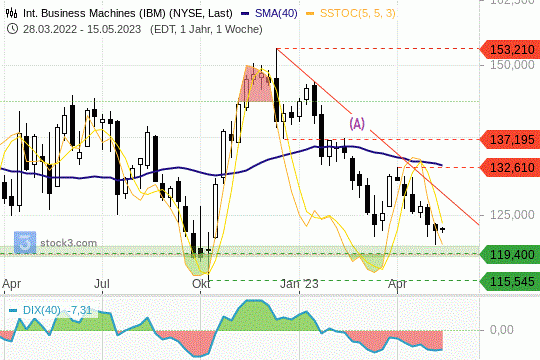Viewport: 540px width, 360px height.
Task: Click the 137,195 red price tag
Action: tap(510, 140)
